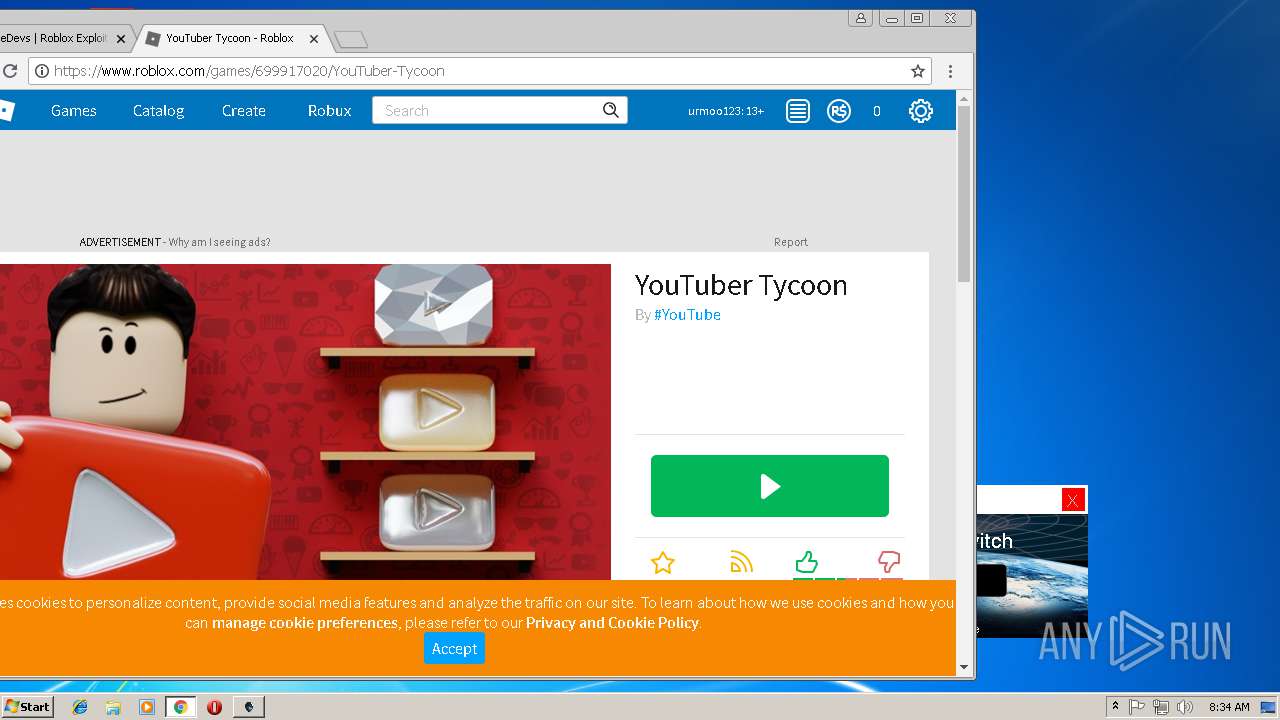Open the Robux menu
This screenshot has height=720, width=1280.
pos(329,111)
